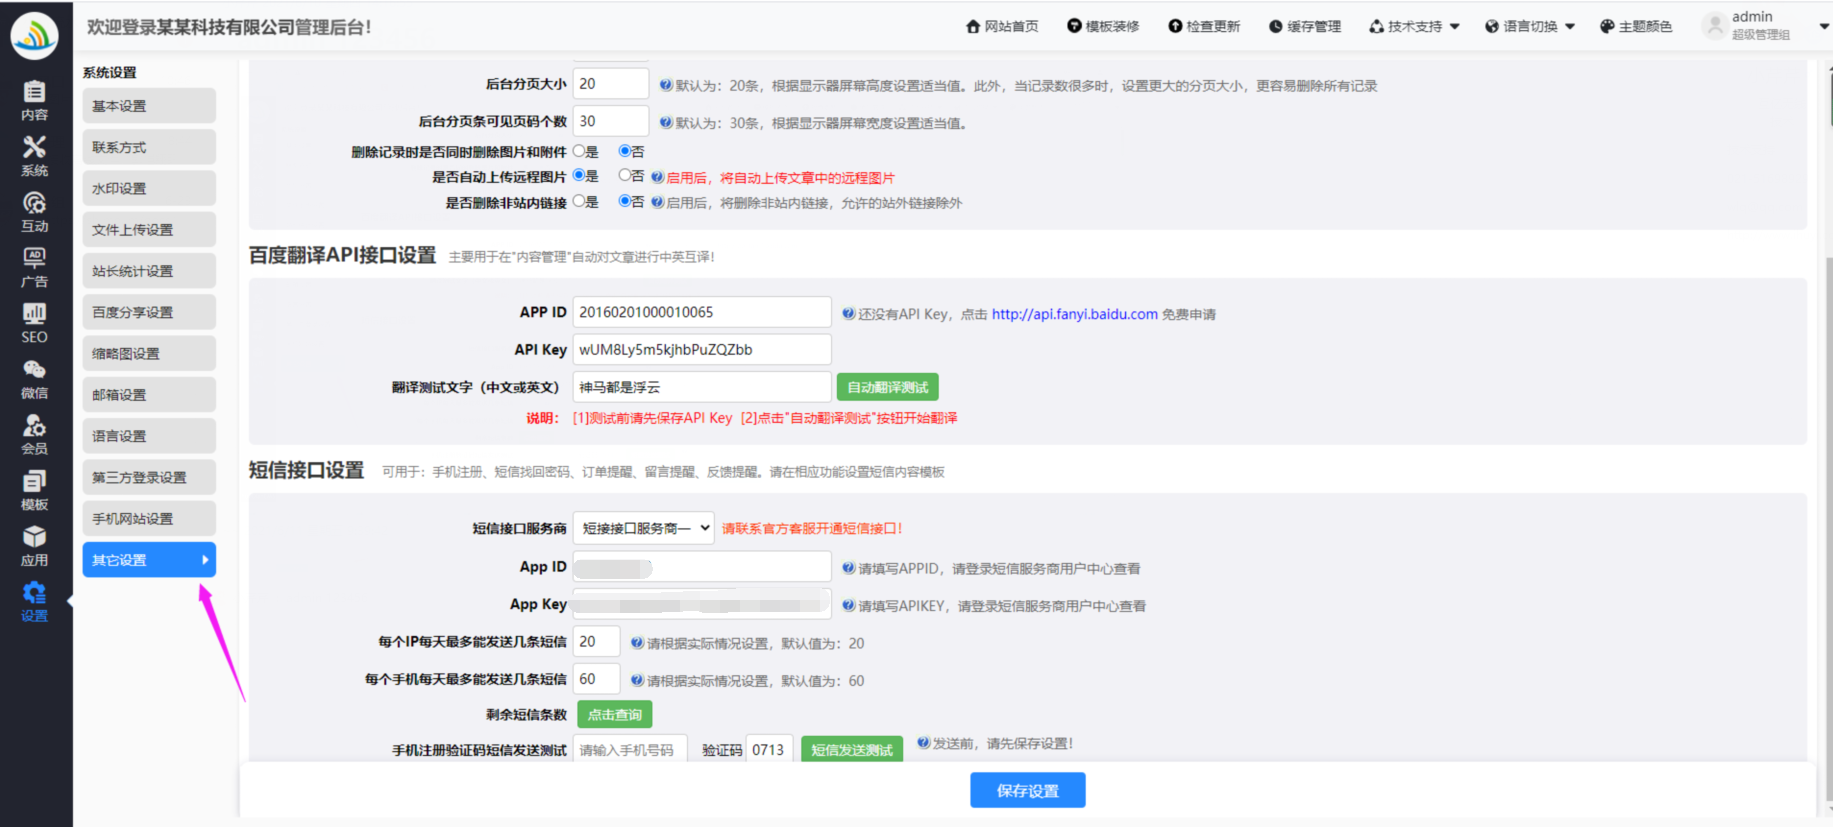Select 否 for 删除记录时同时删除图片和附件

pyautogui.click(x=624, y=151)
